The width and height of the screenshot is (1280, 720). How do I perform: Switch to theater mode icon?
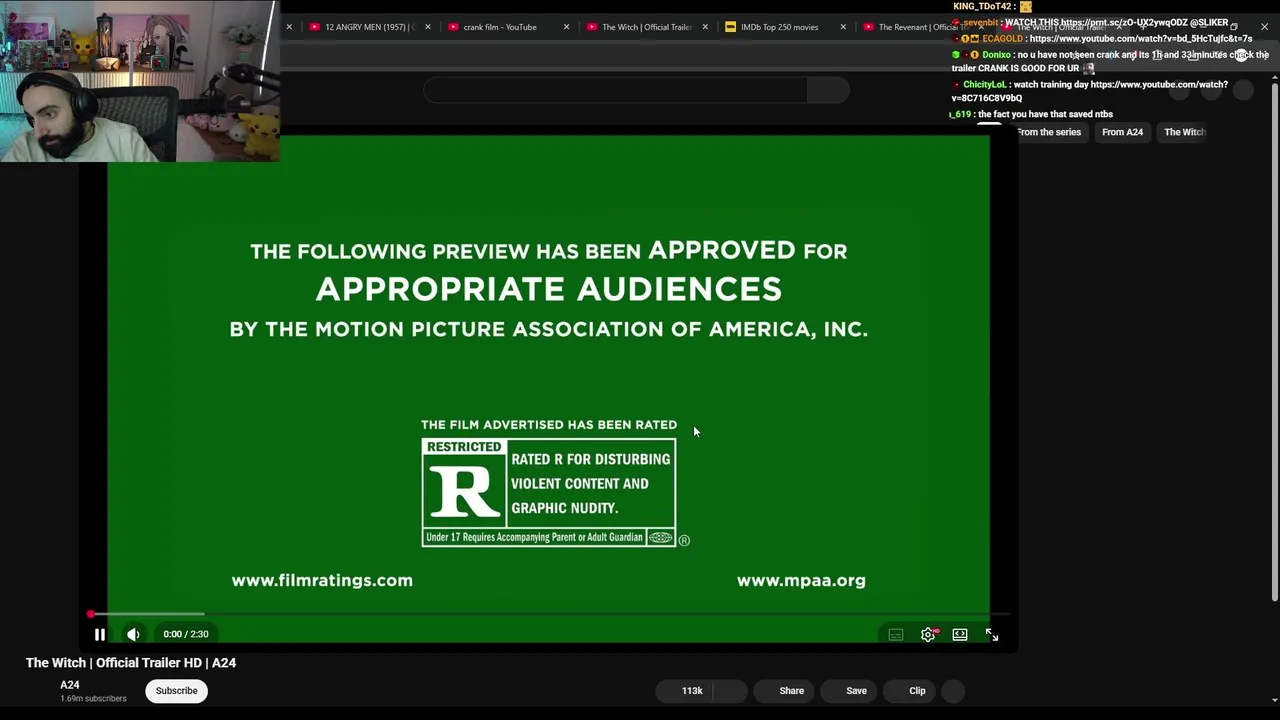click(960, 634)
